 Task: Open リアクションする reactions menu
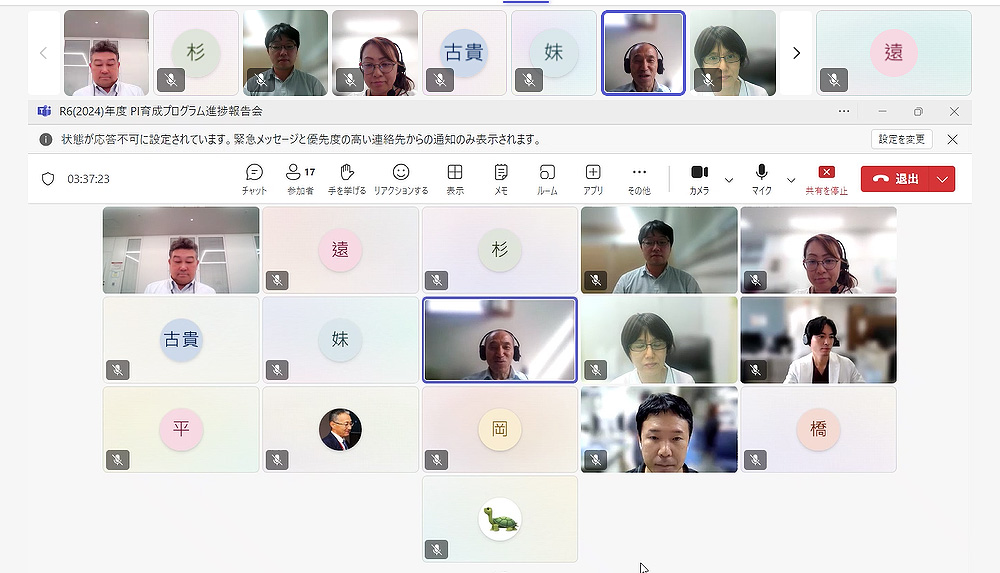pos(400,178)
